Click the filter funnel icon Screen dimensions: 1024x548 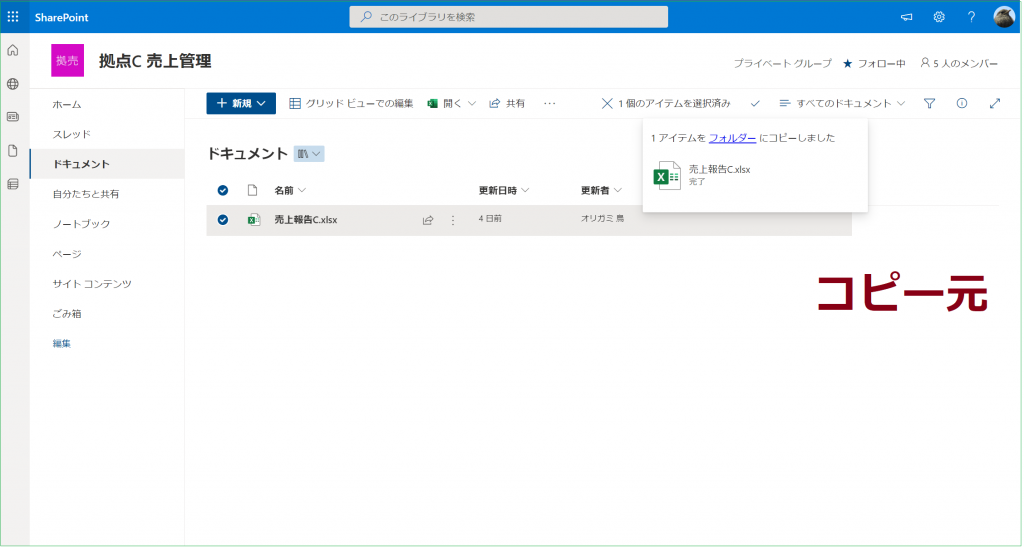pos(929,103)
